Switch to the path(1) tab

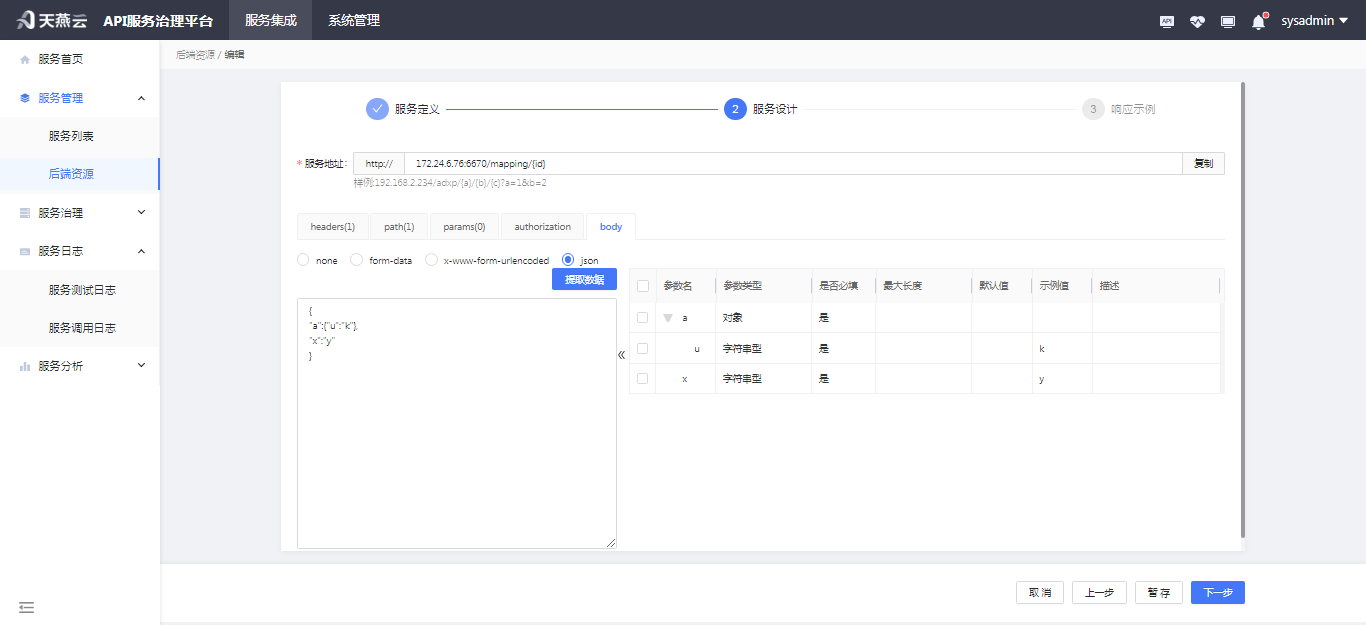pyautogui.click(x=399, y=227)
